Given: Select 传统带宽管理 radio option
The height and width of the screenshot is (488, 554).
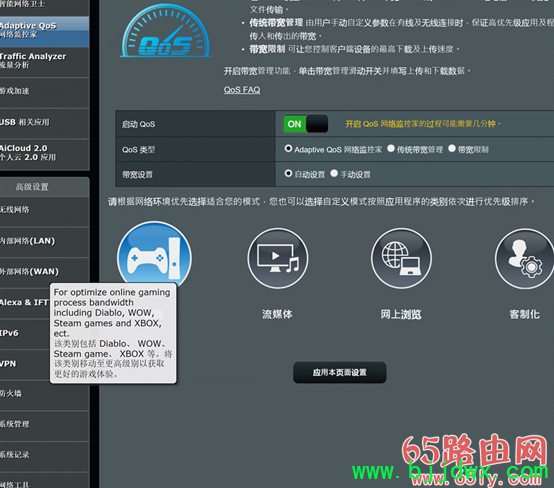Looking at the screenshot, I should point(391,149).
